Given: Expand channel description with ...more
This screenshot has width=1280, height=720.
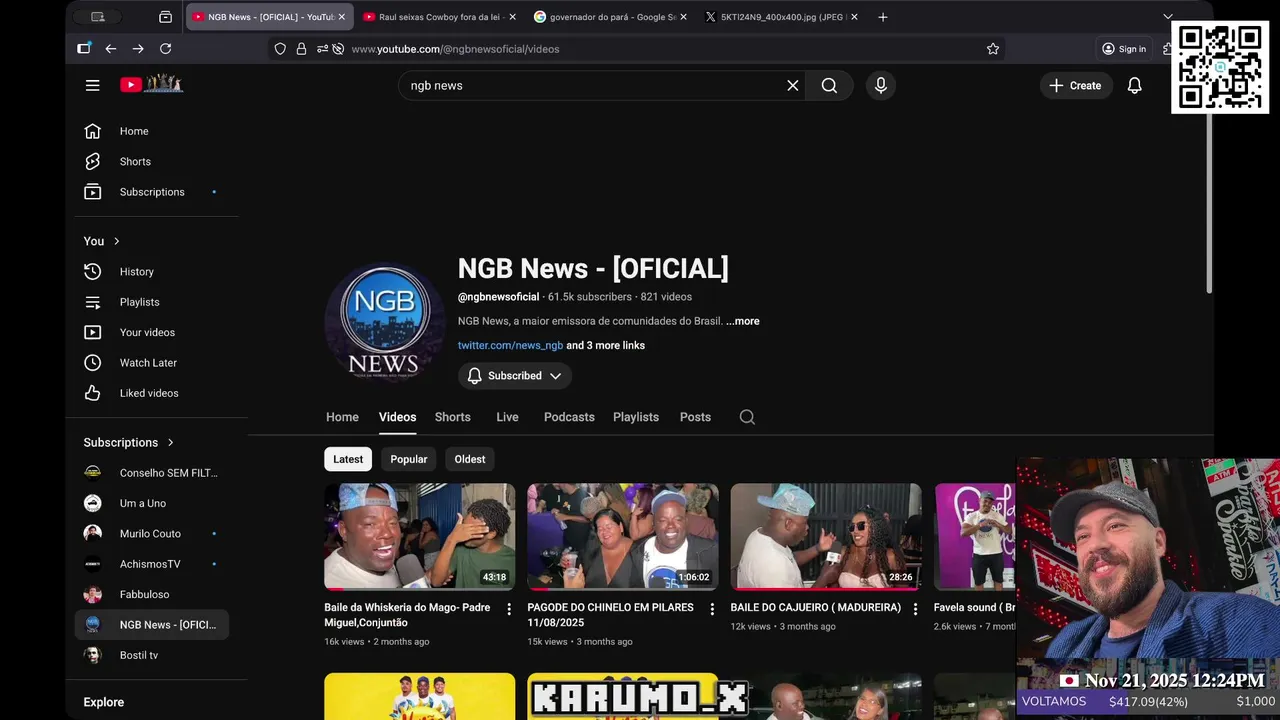Looking at the screenshot, I should coord(742,321).
